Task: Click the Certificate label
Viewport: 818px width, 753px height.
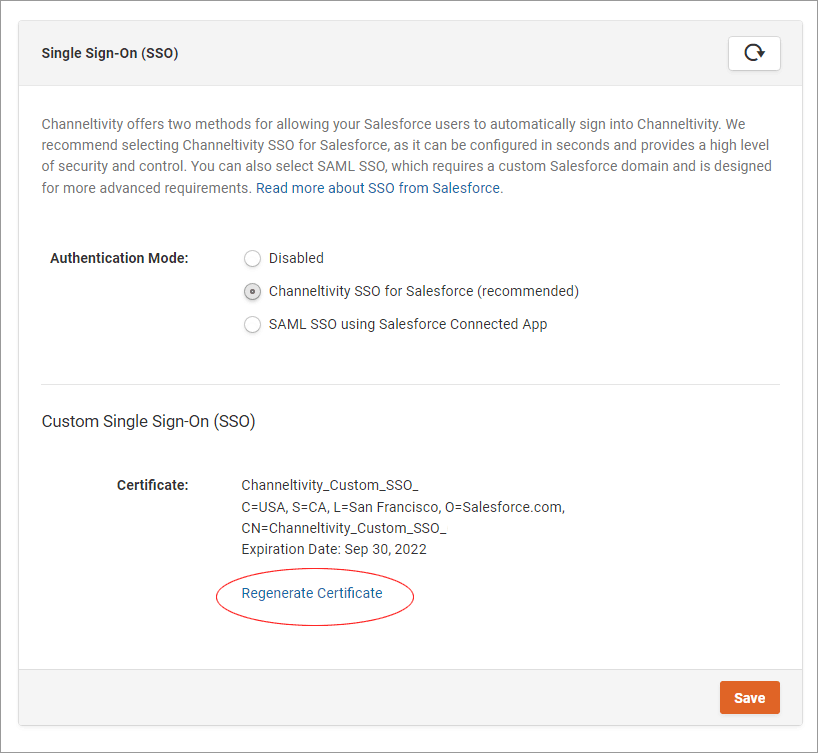Action: click(x=152, y=485)
